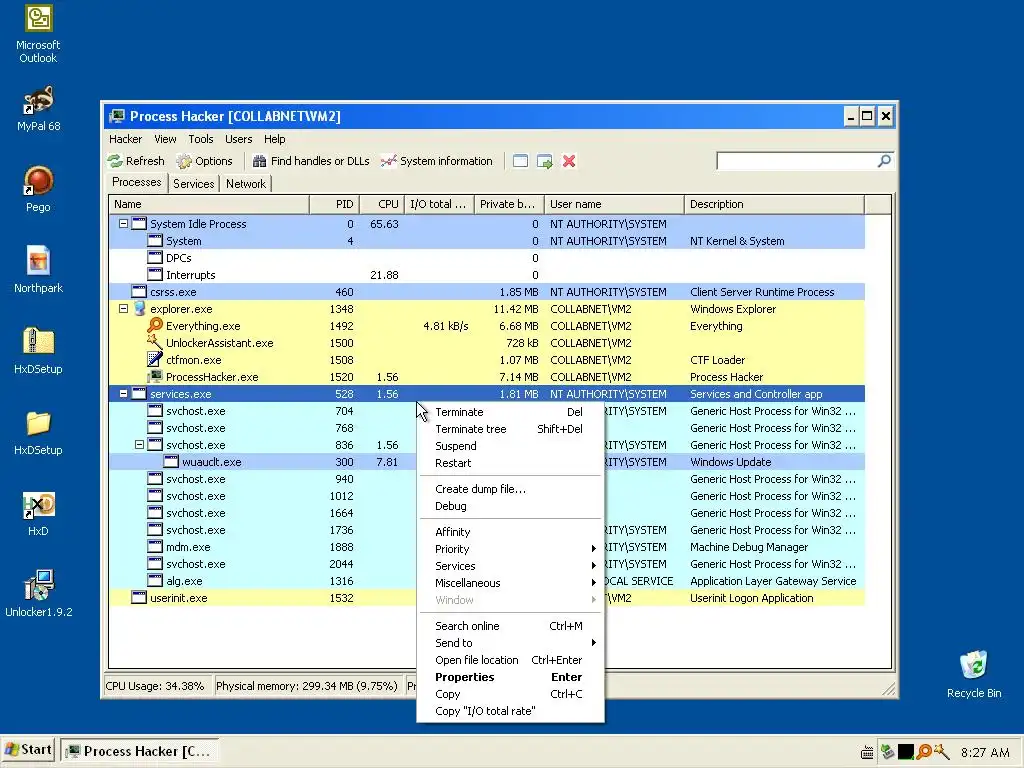Choose Restart from context menu
This screenshot has width=1024, height=768.
[510, 463]
